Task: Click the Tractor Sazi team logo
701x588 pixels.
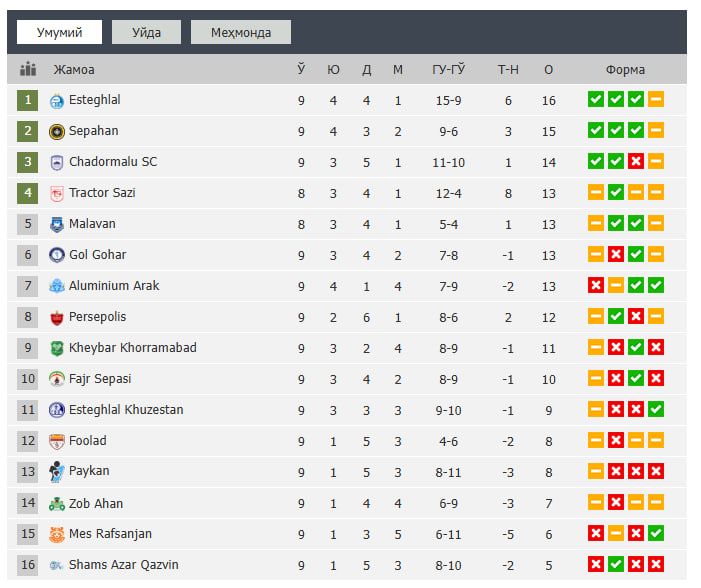Action: (57, 193)
